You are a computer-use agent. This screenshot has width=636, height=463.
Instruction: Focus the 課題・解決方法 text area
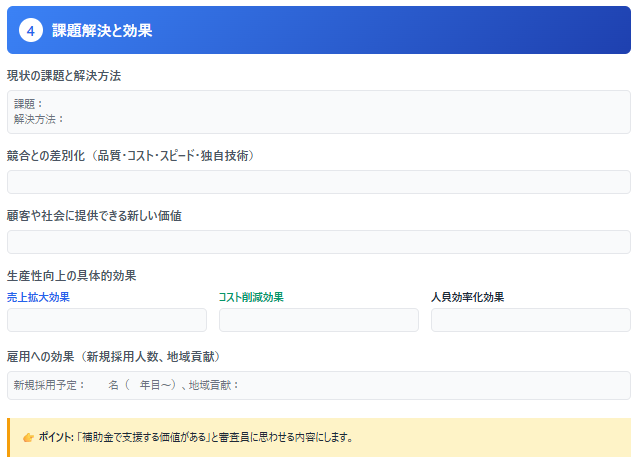pyautogui.click(x=318, y=111)
